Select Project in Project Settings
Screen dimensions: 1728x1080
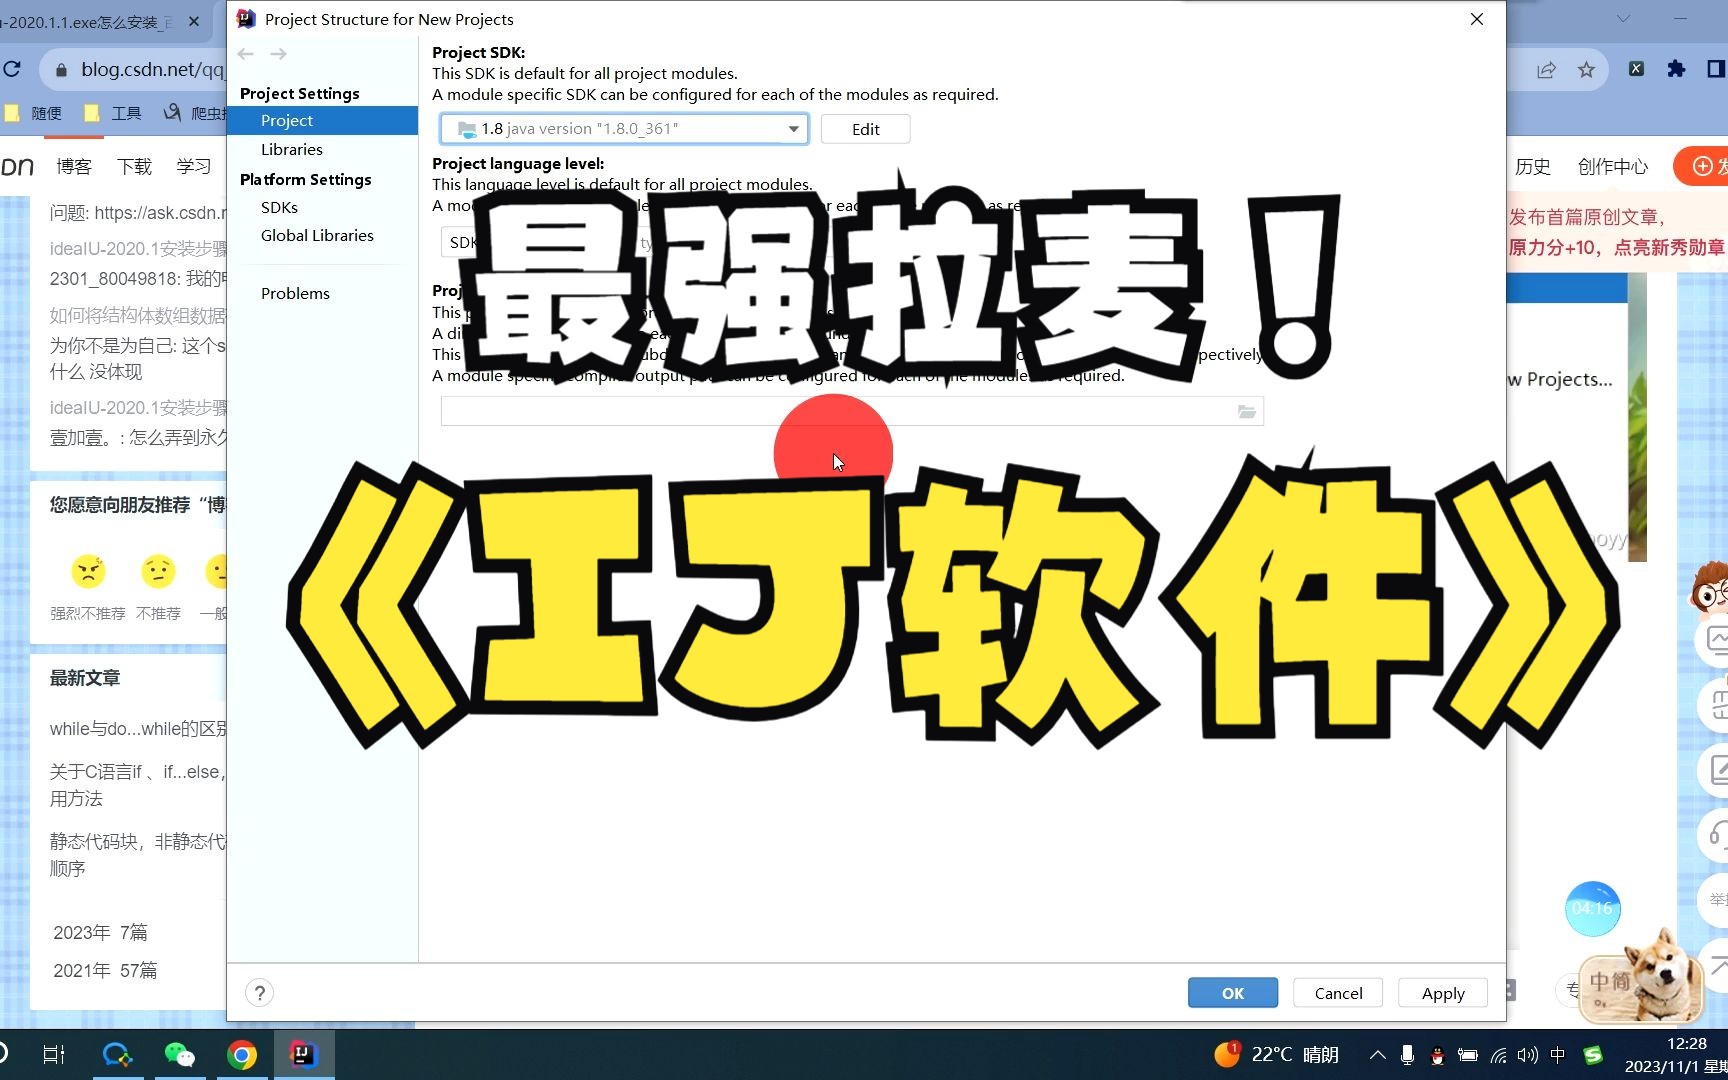[322, 120]
